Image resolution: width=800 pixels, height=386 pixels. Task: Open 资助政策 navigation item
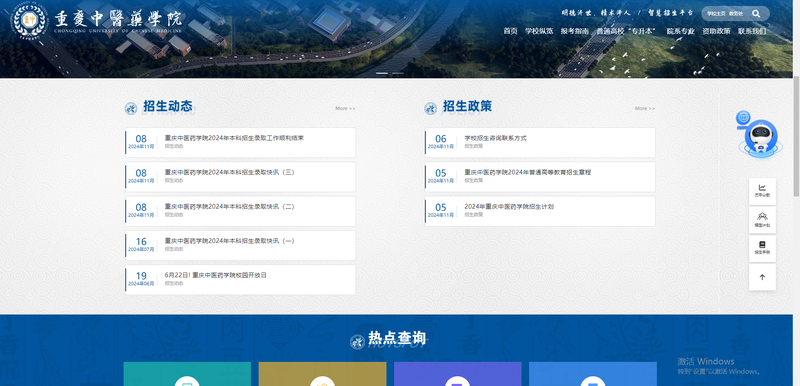point(716,31)
